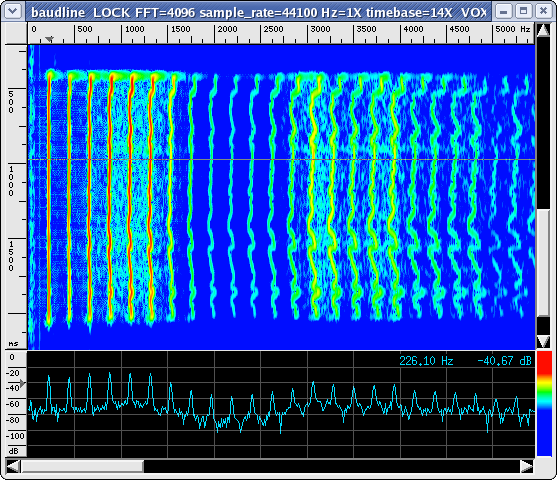The width and height of the screenshot is (557, 480).
Task: Click the 226.10 Hz frequency readout
Action: tap(426, 361)
